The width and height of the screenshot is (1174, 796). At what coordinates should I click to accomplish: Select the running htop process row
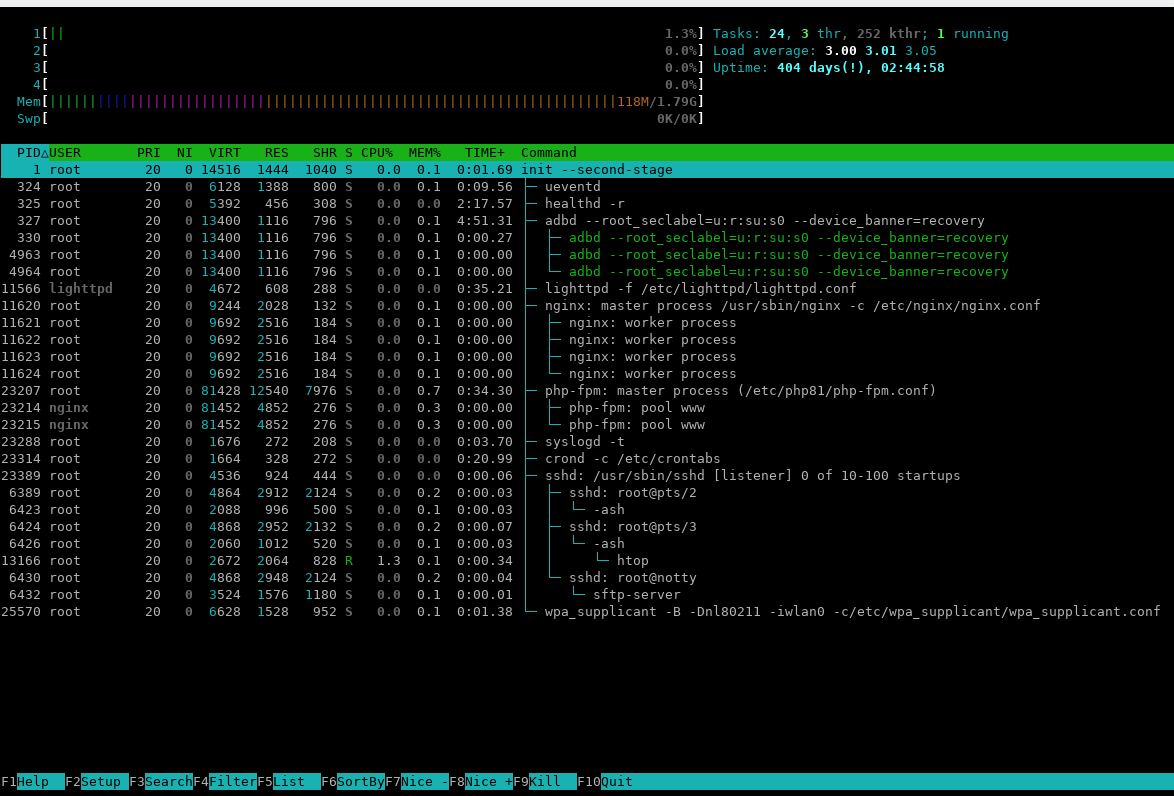coord(587,561)
